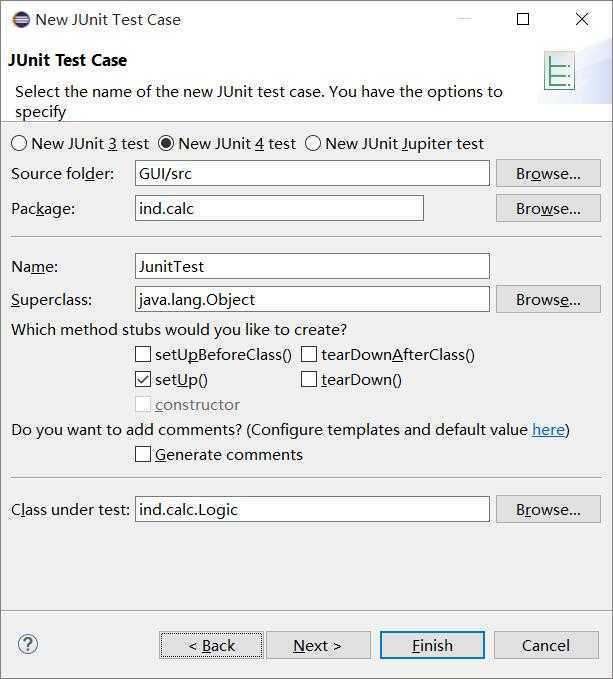Browse for the Source folder
613x679 pixels.
(x=548, y=173)
